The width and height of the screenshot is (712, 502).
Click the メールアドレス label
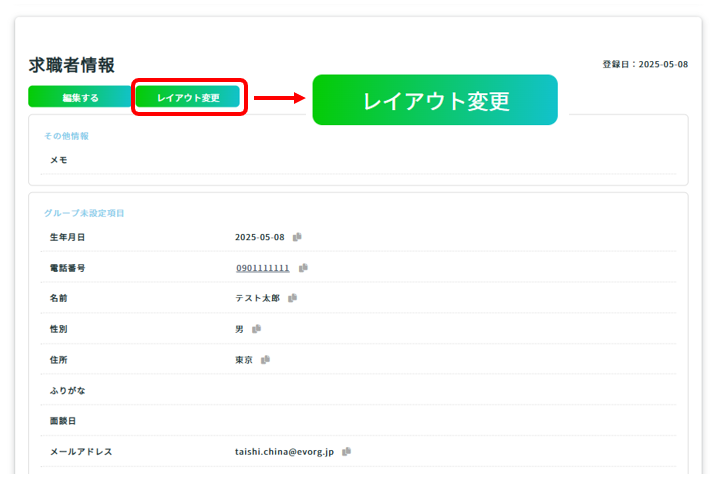pyautogui.click(x=81, y=452)
